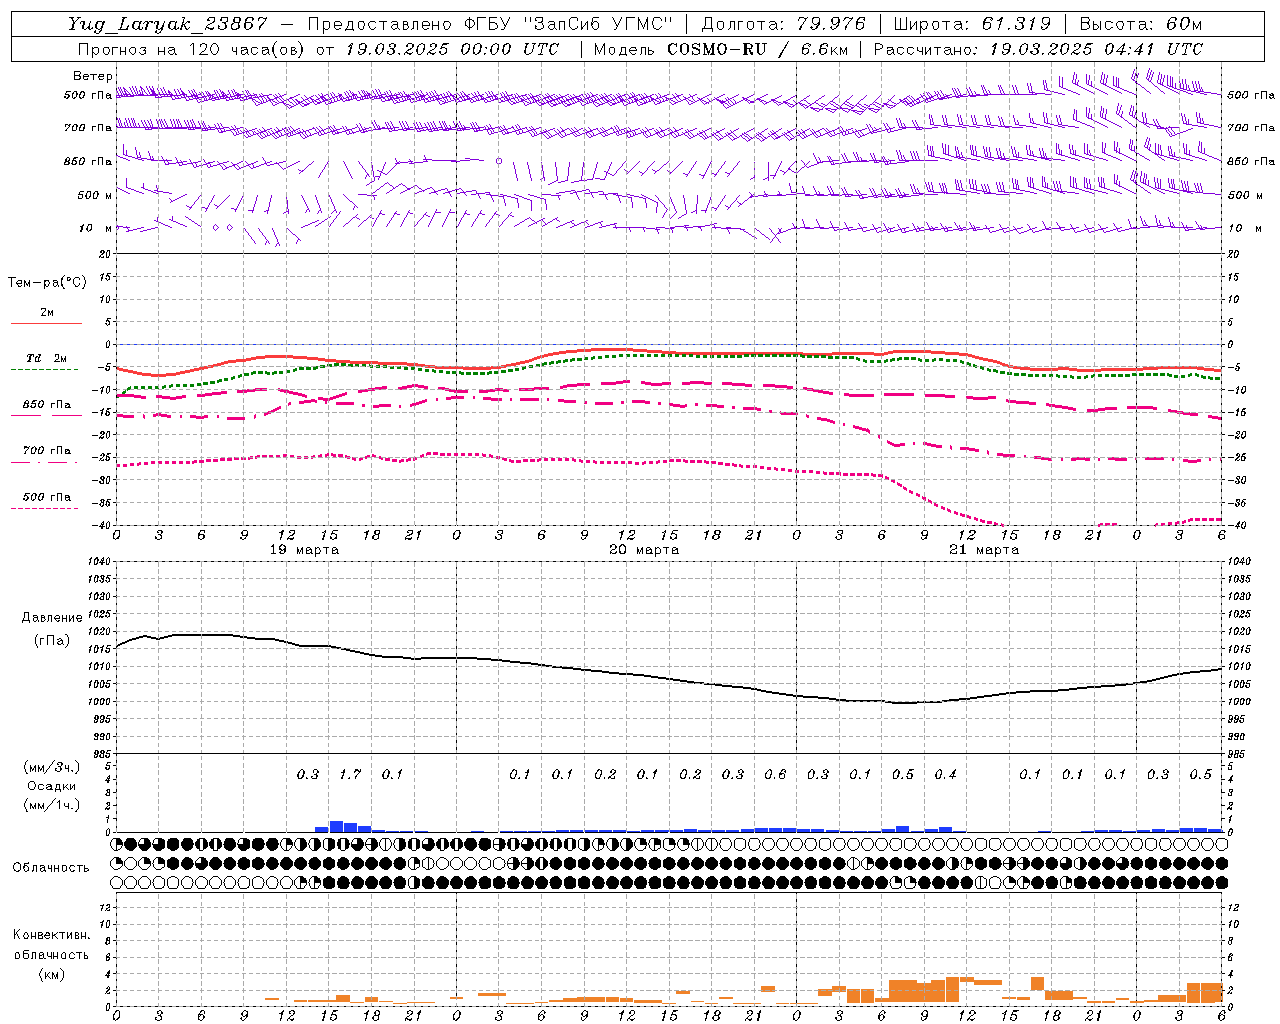Click the Облачность row label
The width and height of the screenshot is (1280, 1024).
click(51, 868)
